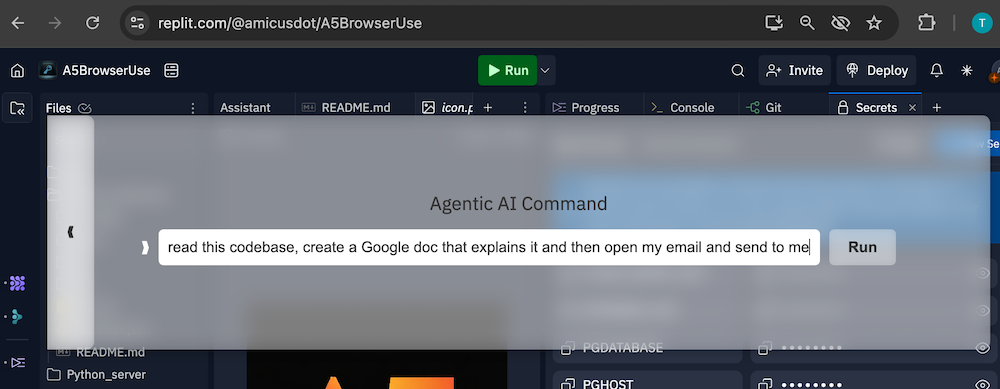Screen dimensions: 1000x389
Task: Switch to the Progress tab
Action: [586, 108]
